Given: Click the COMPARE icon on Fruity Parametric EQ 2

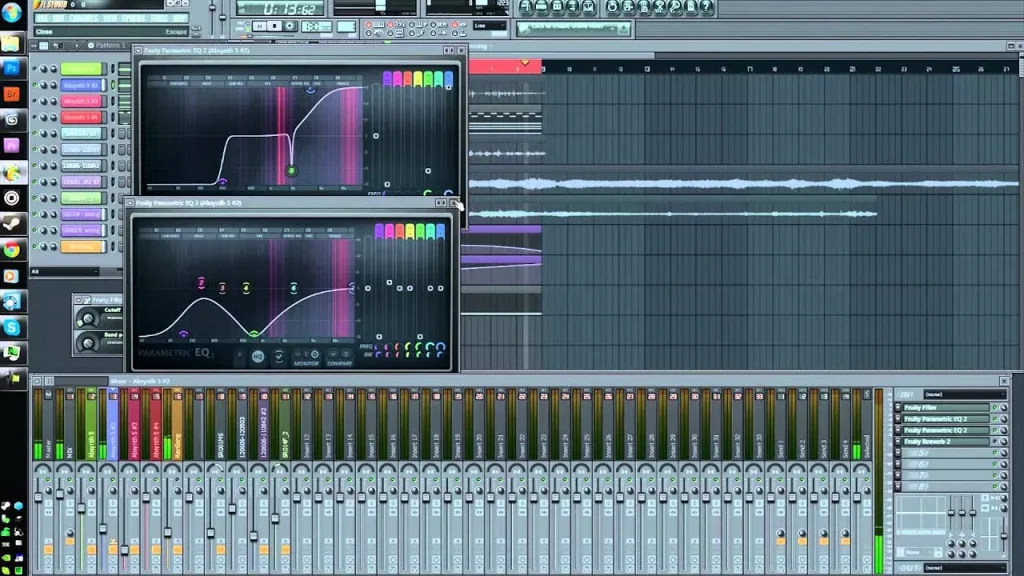Looking at the screenshot, I should click(x=340, y=355).
